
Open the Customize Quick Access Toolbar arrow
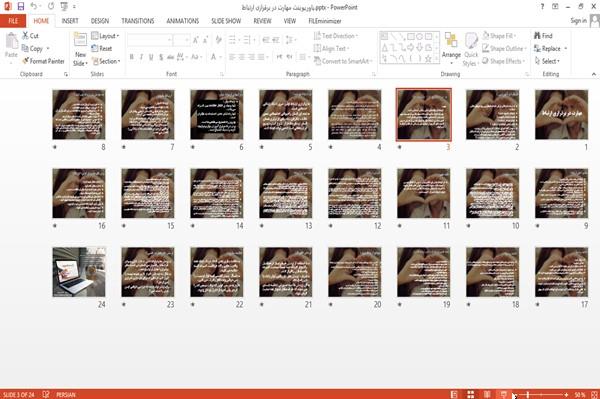74,7
